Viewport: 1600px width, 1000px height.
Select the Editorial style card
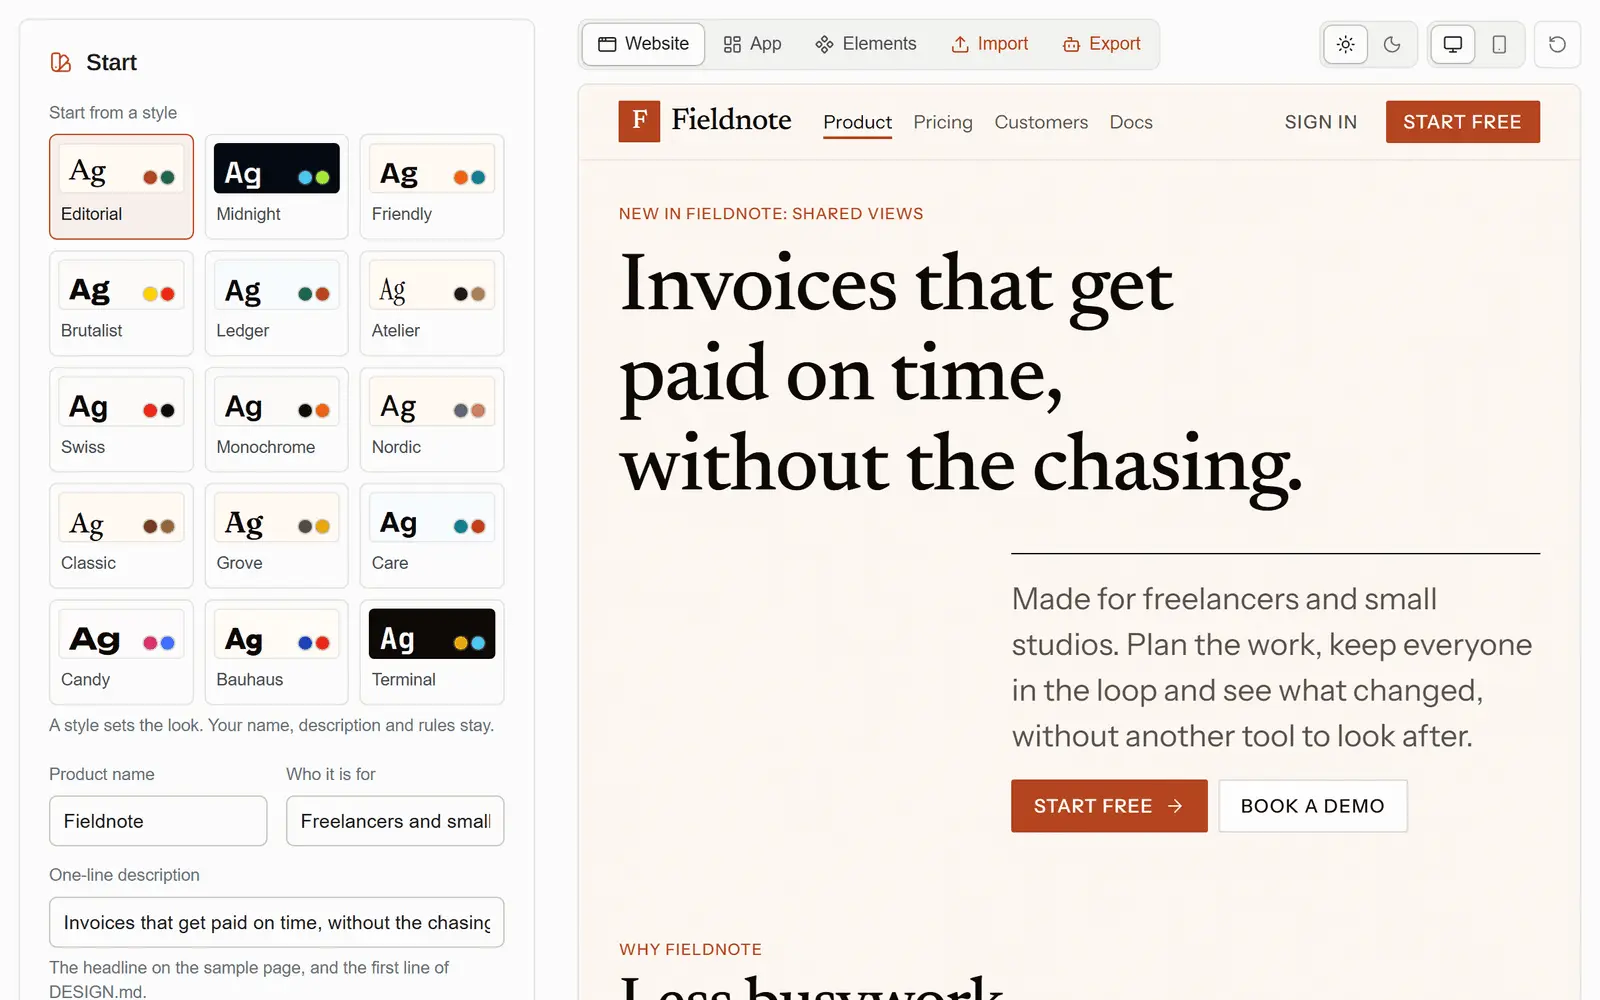tap(121, 187)
